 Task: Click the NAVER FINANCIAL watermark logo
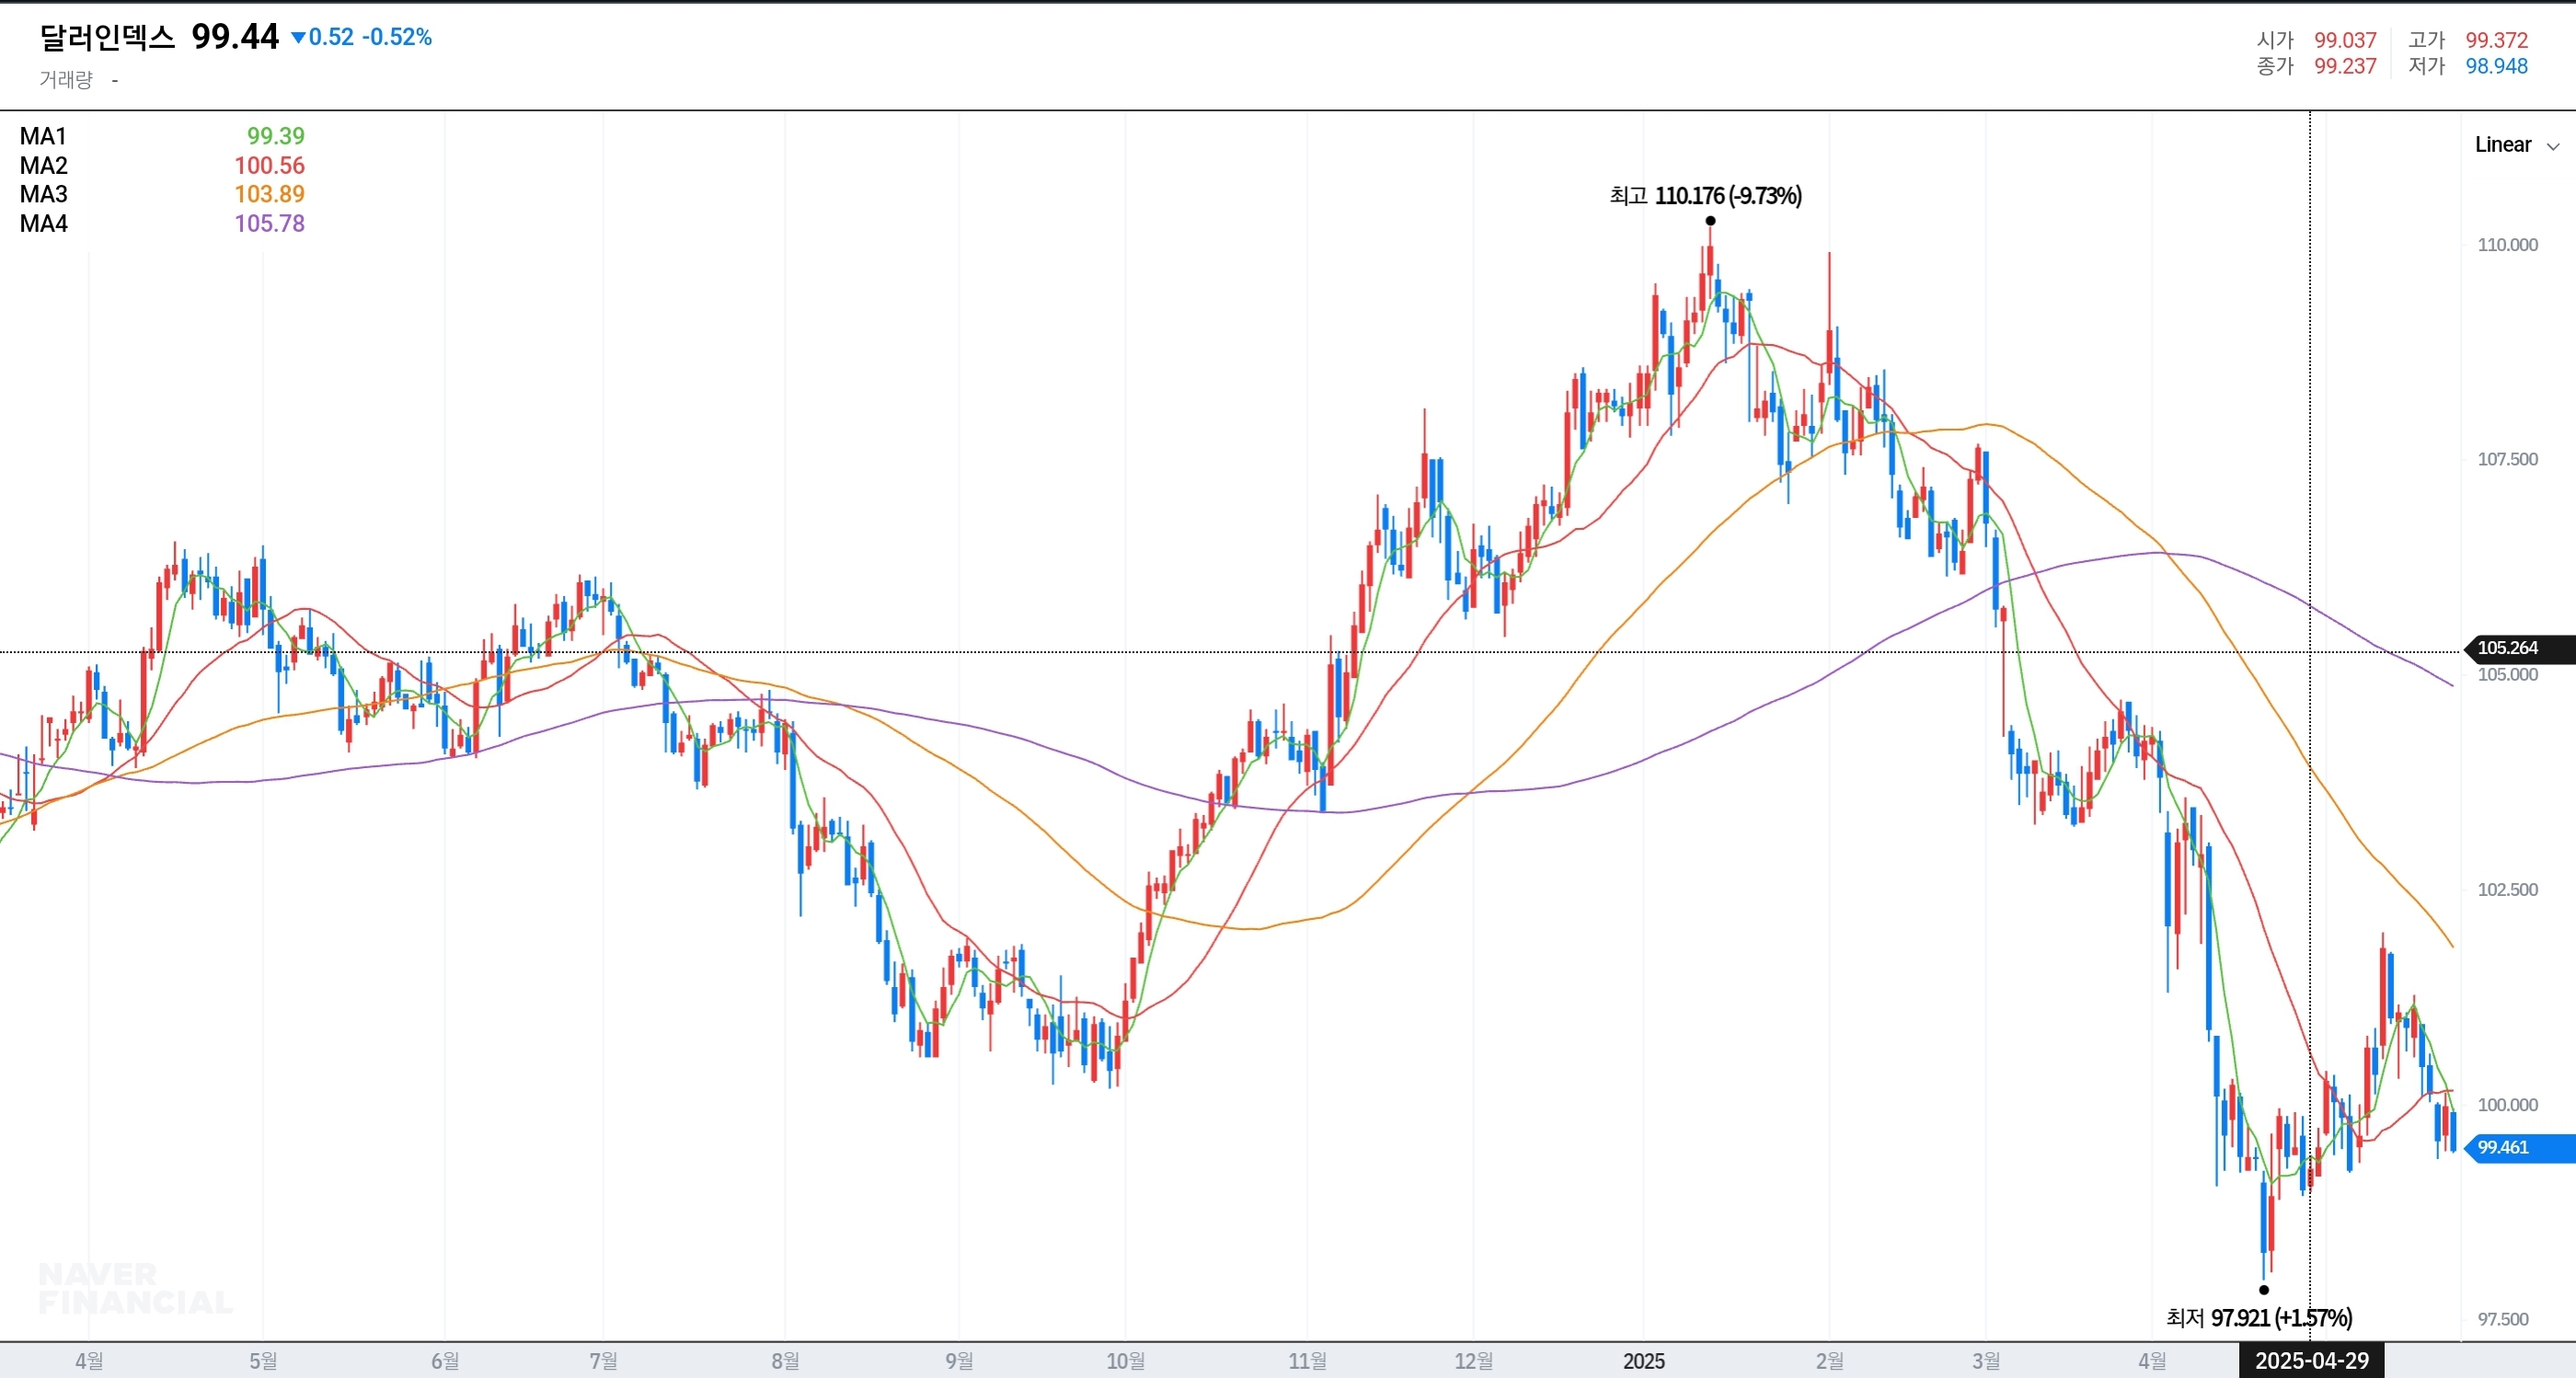point(135,1289)
